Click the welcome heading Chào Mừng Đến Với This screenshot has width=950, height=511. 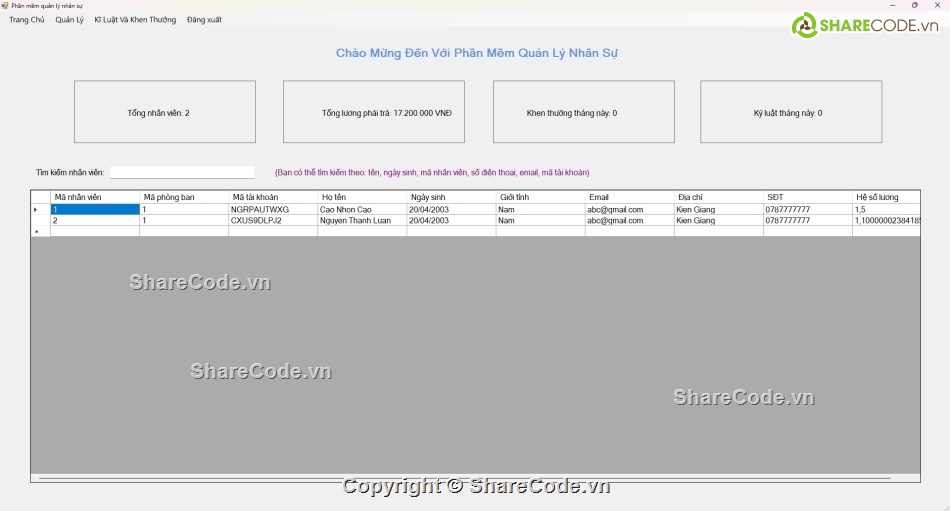click(x=477, y=53)
